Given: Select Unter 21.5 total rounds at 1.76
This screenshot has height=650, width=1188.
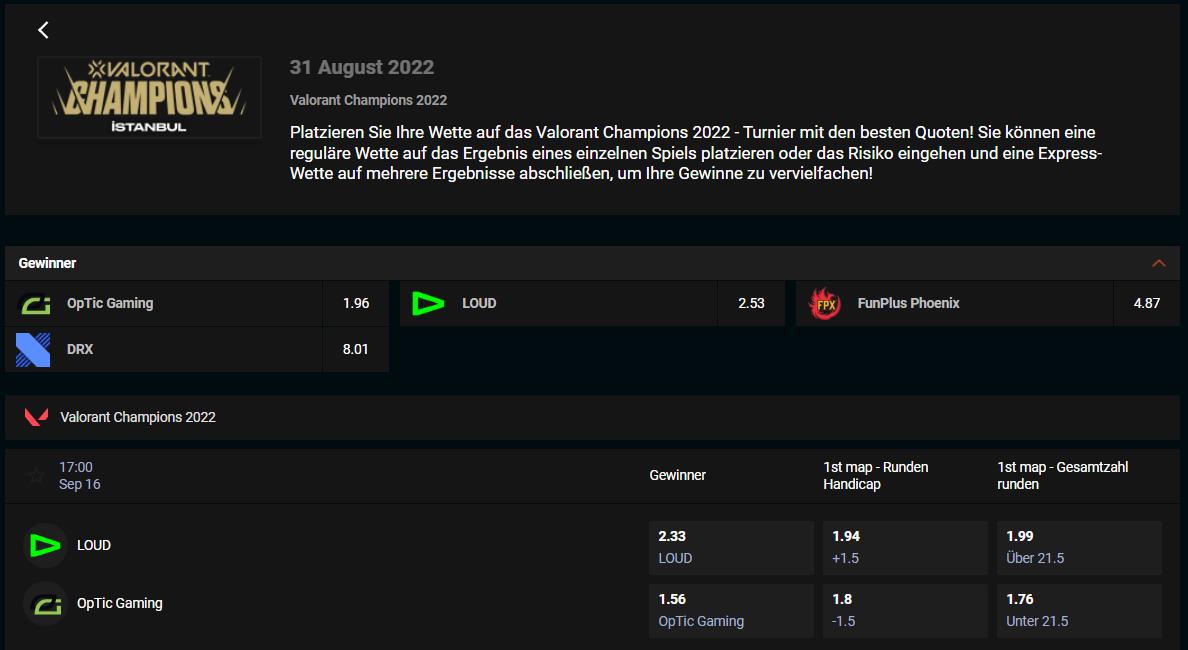Looking at the screenshot, I should click(x=1080, y=610).
